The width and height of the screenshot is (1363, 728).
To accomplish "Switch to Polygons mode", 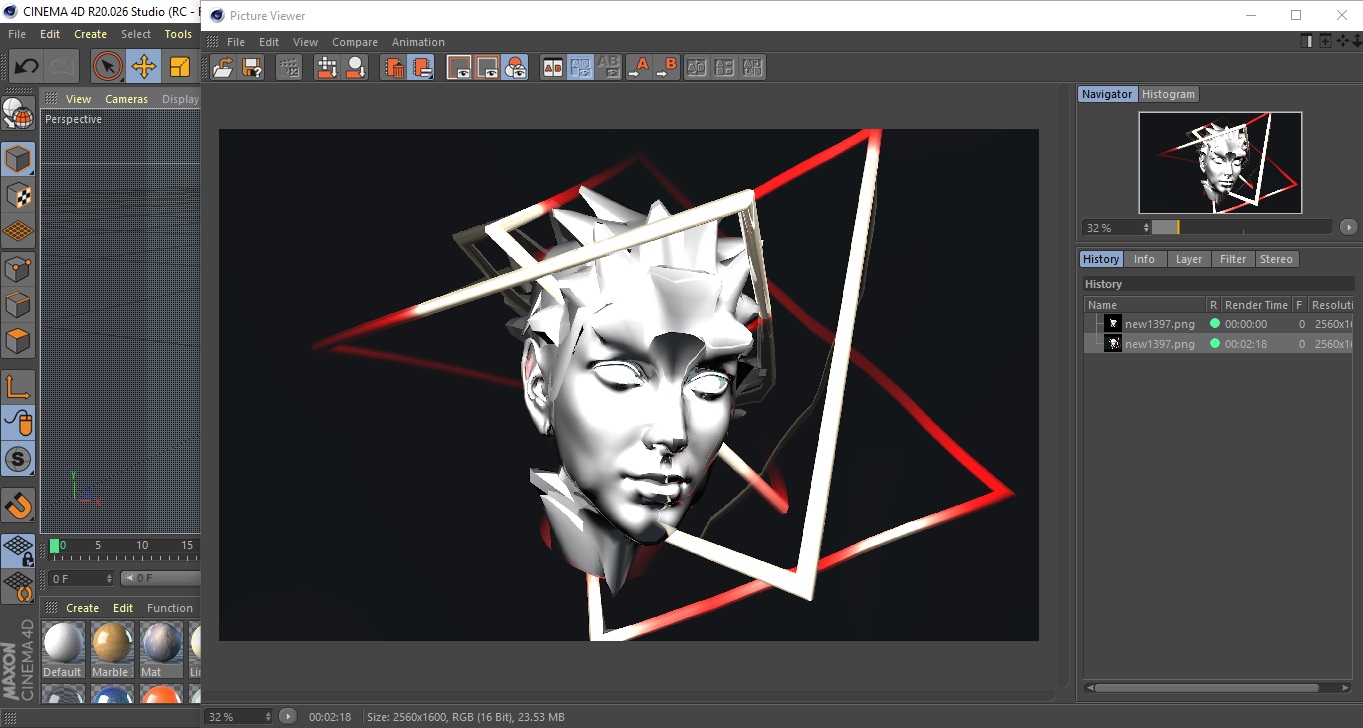I will click(x=18, y=341).
